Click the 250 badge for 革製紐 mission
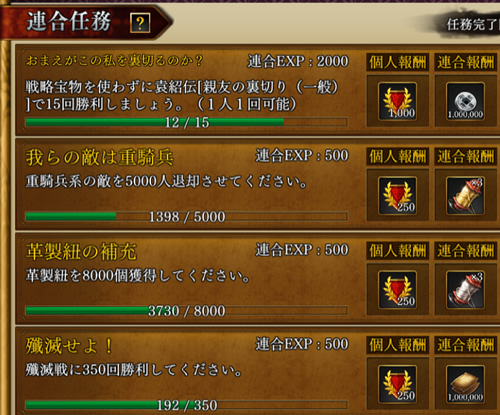Image resolution: width=500 pixels, height=415 pixels. point(397,290)
